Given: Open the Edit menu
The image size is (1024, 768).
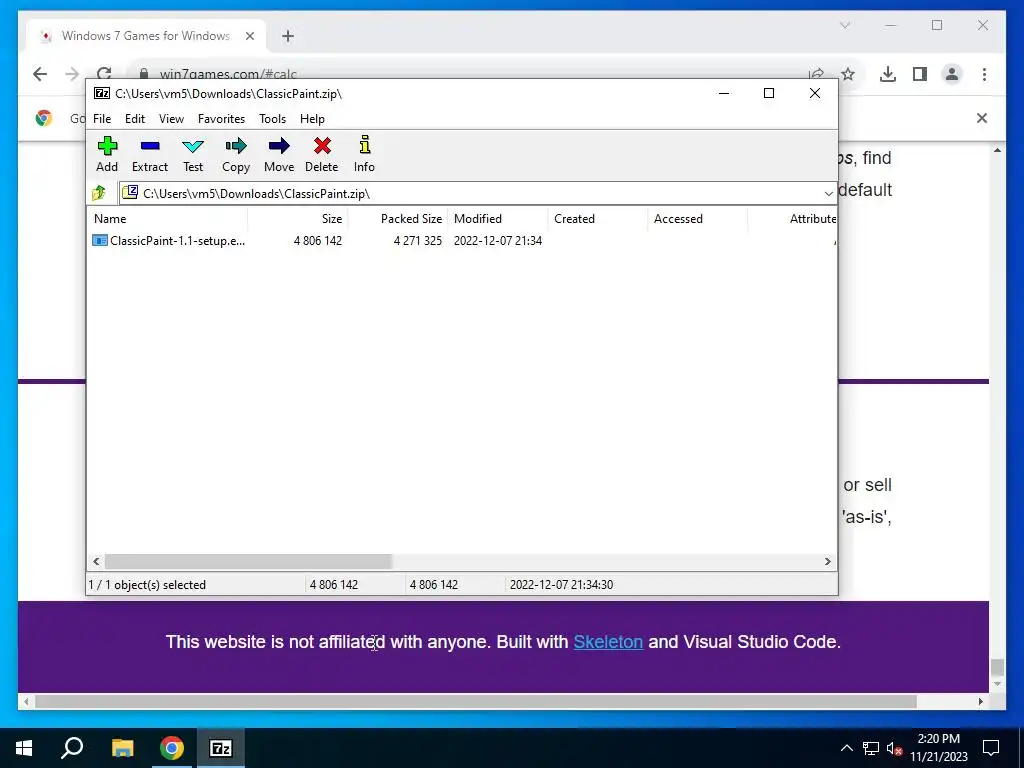Looking at the screenshot, I should click(x=135, y=119).
